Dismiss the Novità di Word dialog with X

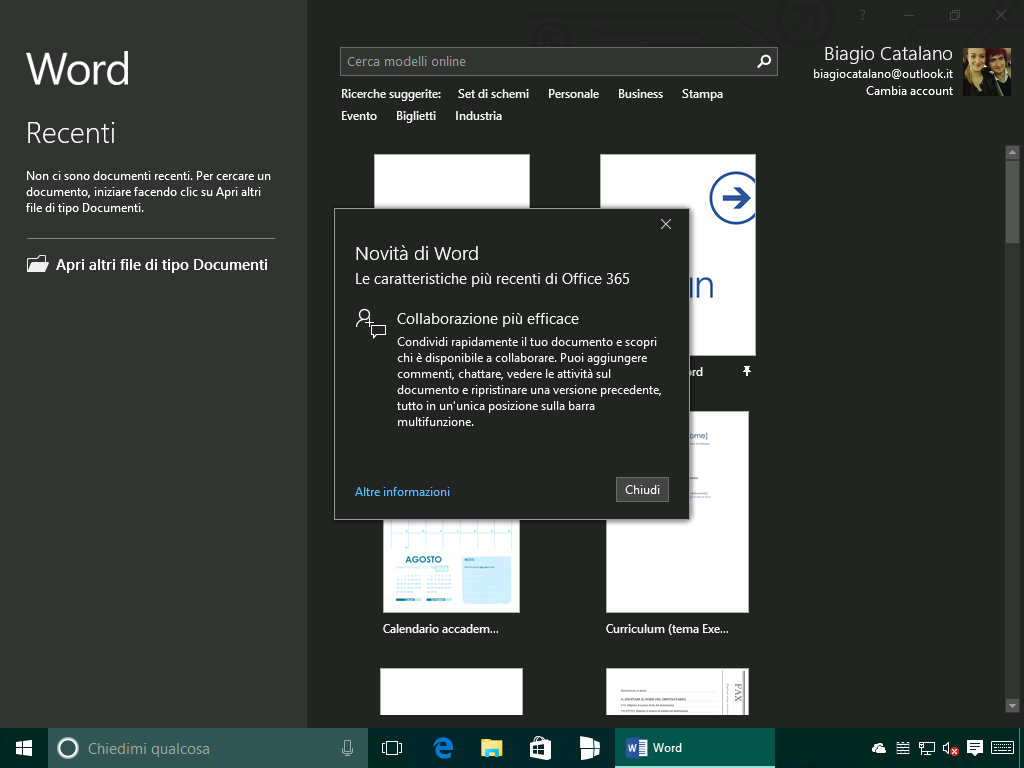[665, 224]
